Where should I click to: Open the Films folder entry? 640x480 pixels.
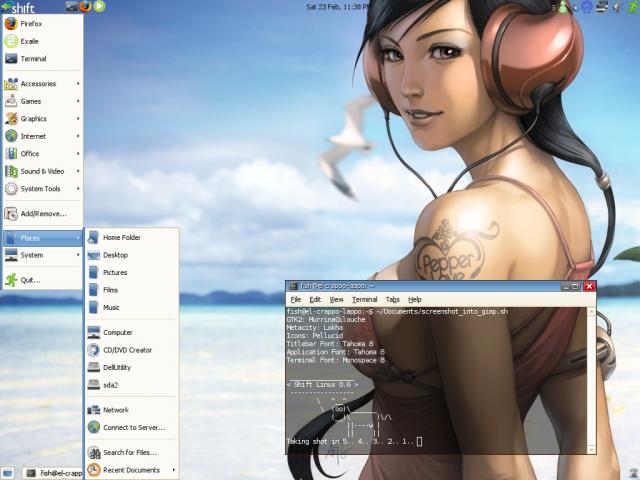click(x=132, y=290)
